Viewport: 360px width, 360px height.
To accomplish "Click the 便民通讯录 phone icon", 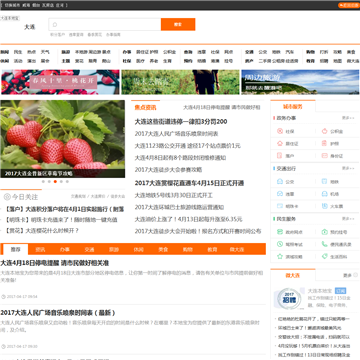I will pos(324,244).
